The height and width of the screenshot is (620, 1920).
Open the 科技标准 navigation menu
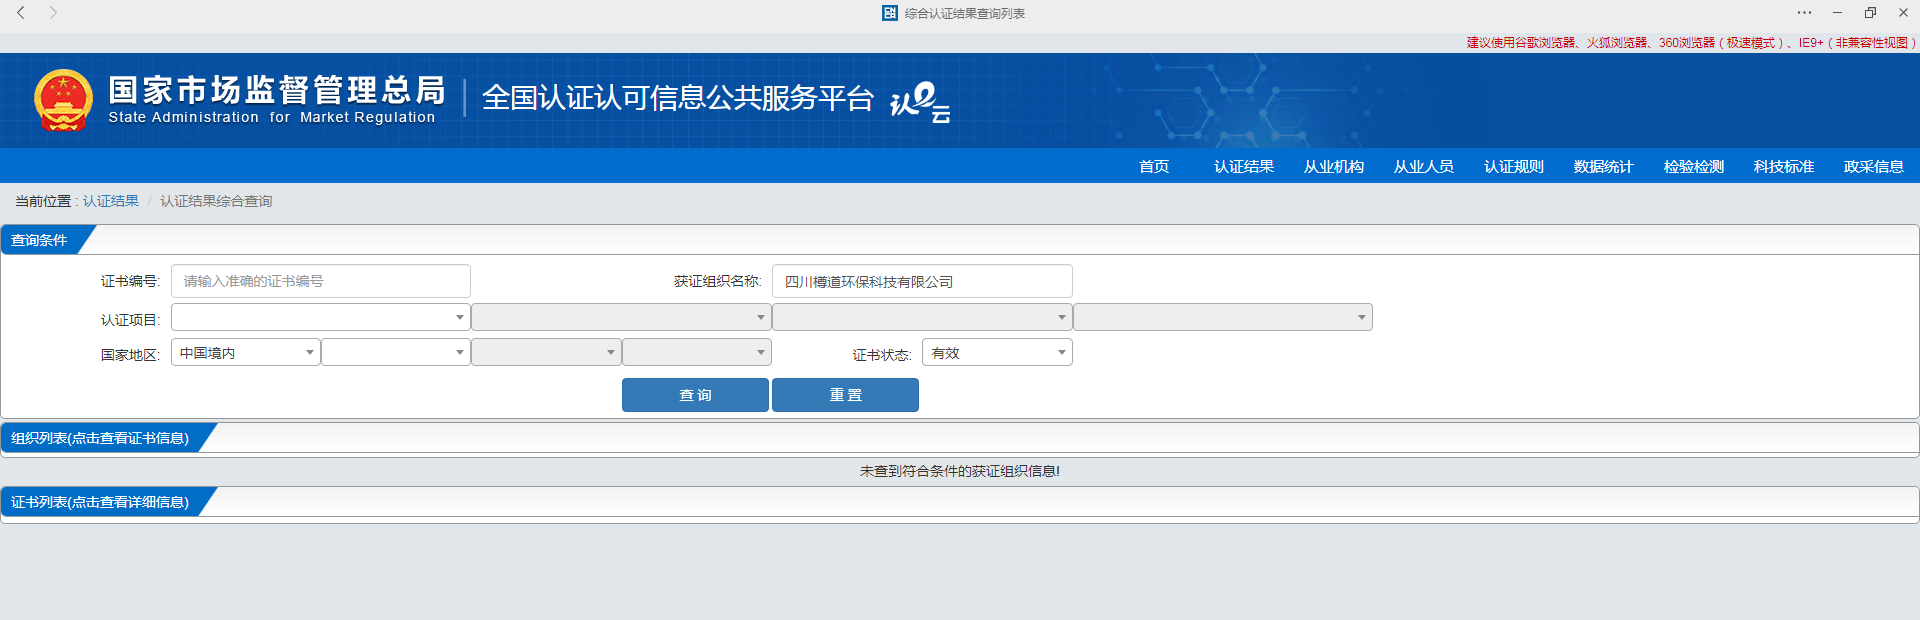click(1784, 166)
